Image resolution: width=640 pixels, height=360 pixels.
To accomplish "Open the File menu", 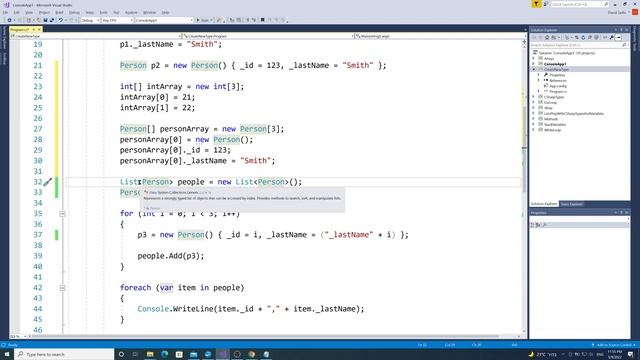I will (5, 13).
